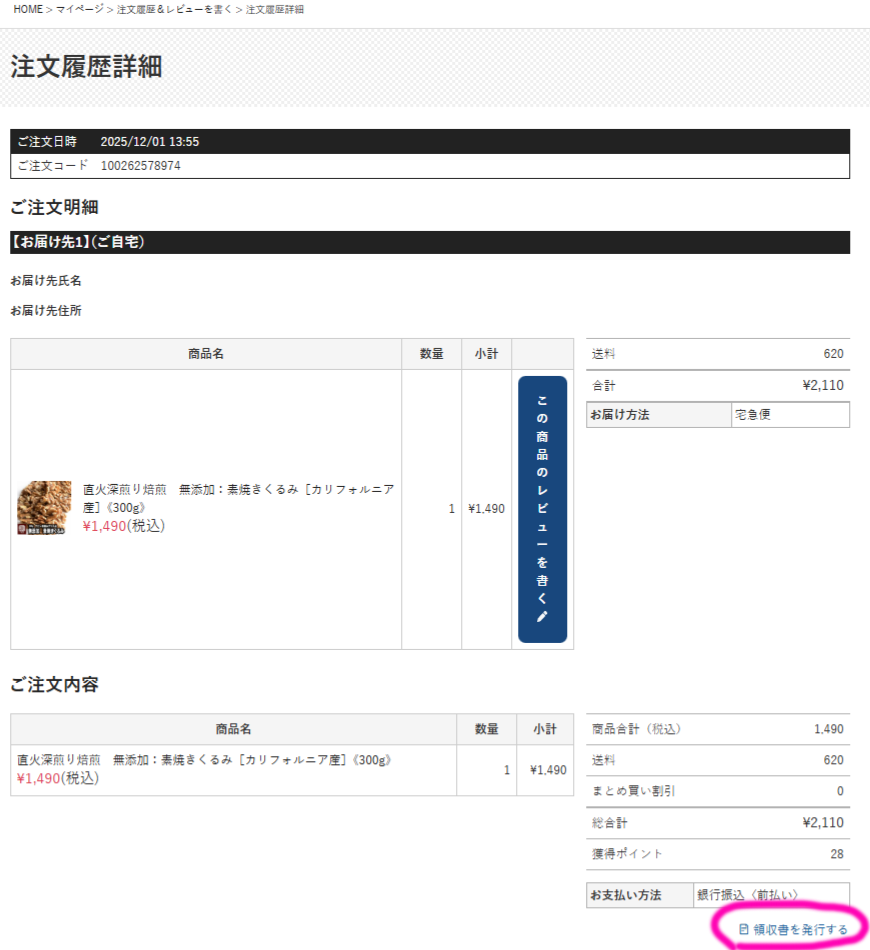This screenshot has width=870, height=950.
Task: Open the walnut product thumbnail image
Action: (44, 508)
